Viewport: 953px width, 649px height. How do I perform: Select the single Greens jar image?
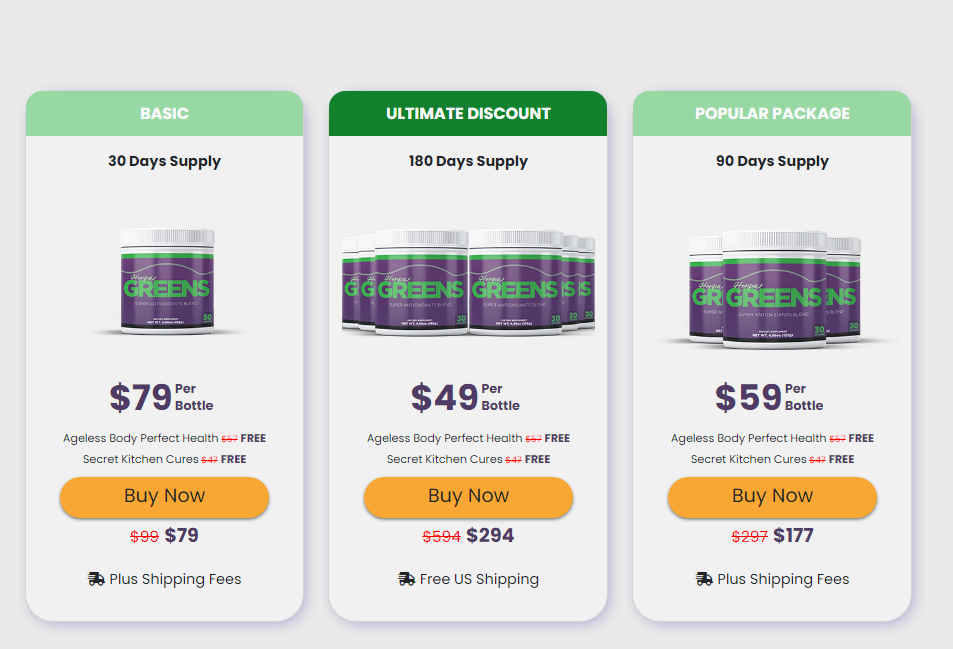(167, 281)
